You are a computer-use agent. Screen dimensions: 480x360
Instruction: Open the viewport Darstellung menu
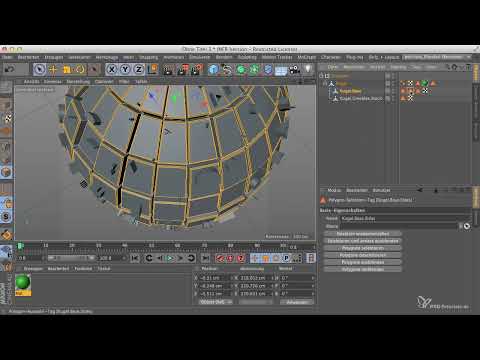click(78, 82)
